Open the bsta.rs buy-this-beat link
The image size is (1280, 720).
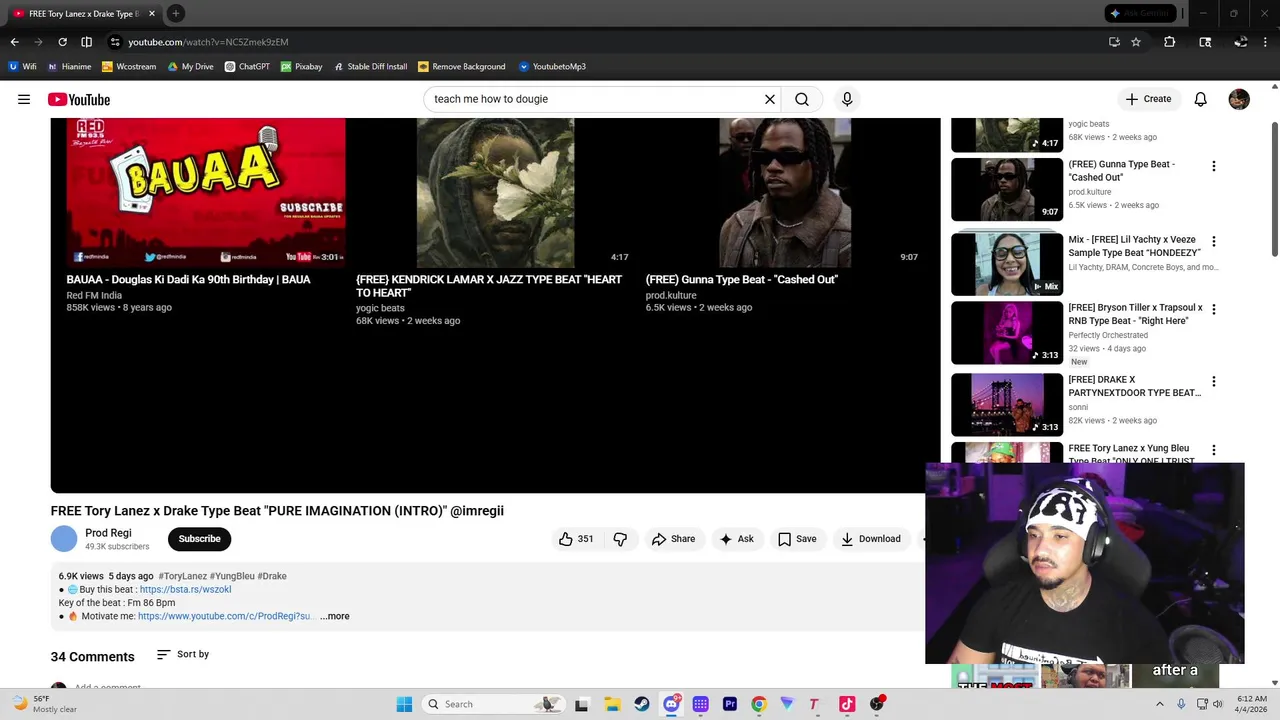click(x=185, y=589)
